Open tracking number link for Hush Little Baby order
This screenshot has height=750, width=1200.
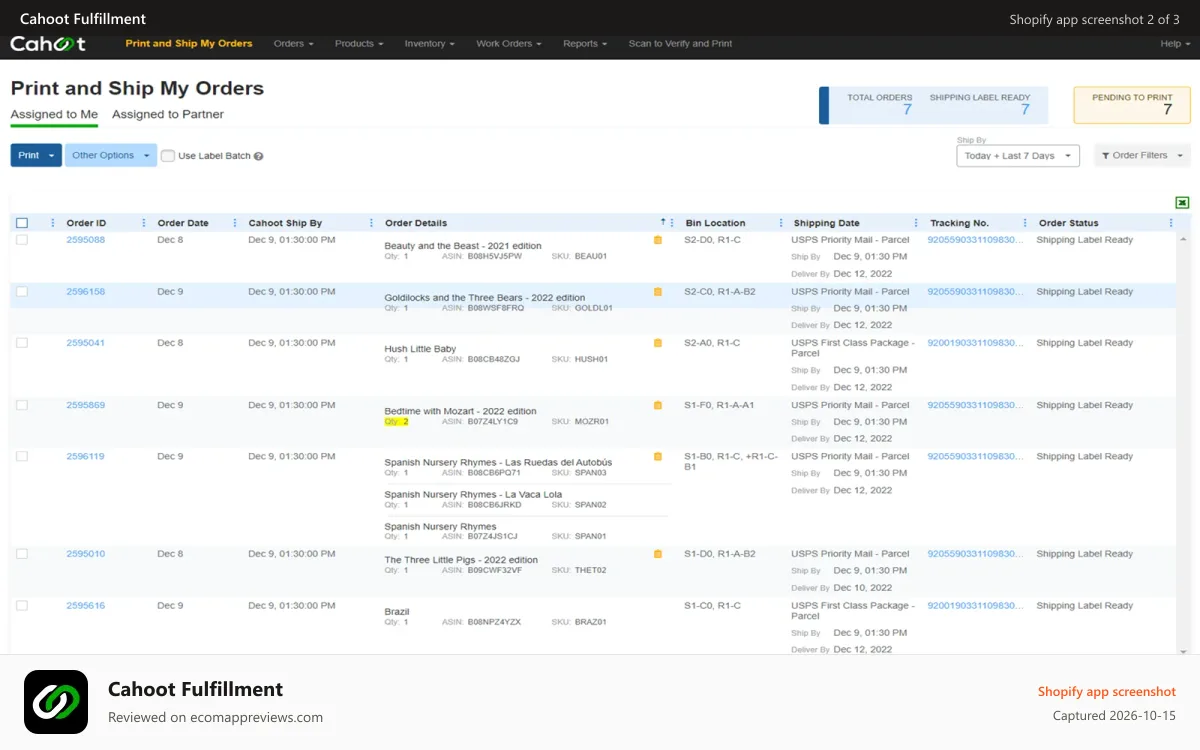(x=976, y=343)
